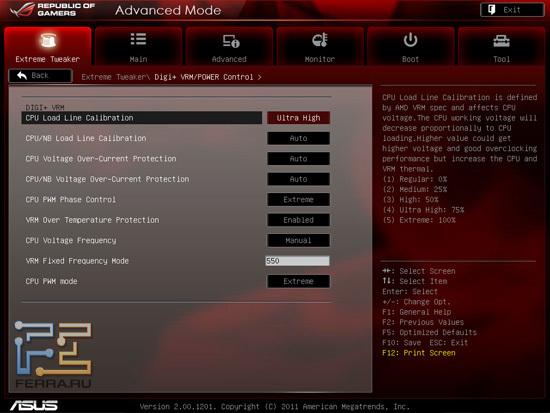Go to the Boot tab

(410, 46)
